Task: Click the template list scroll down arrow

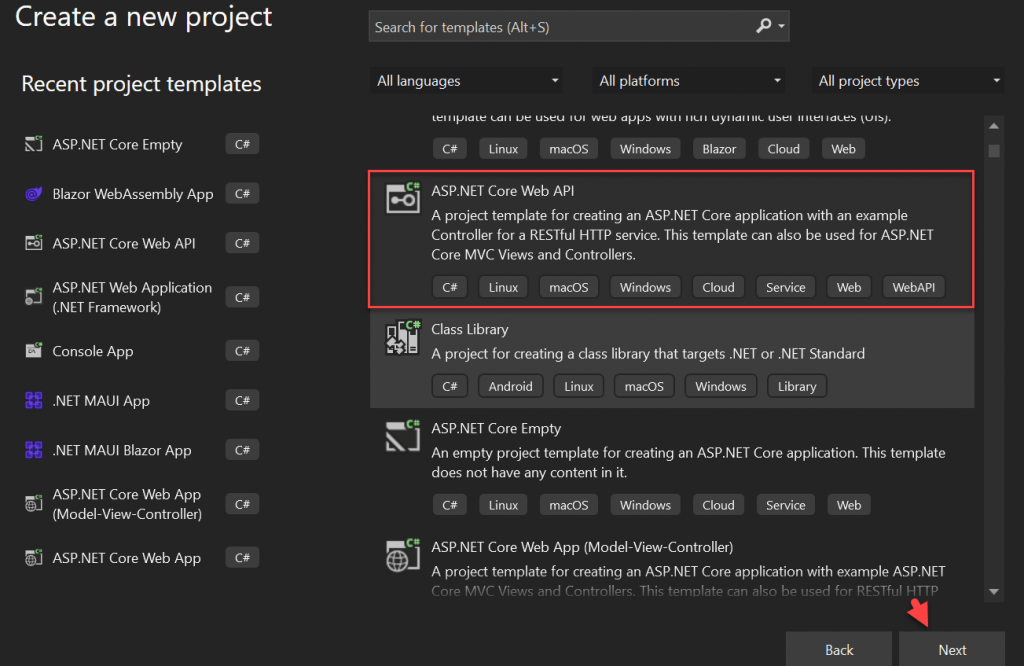Action: (x=994, y=592)
